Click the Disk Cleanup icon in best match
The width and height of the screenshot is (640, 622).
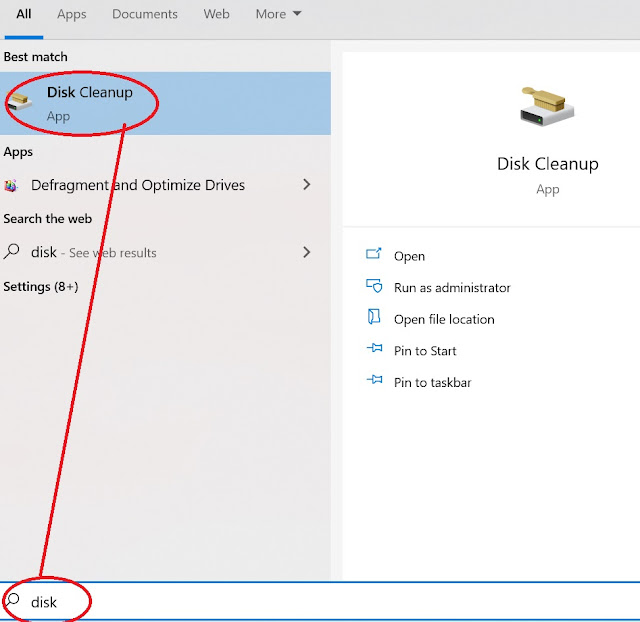20,101
